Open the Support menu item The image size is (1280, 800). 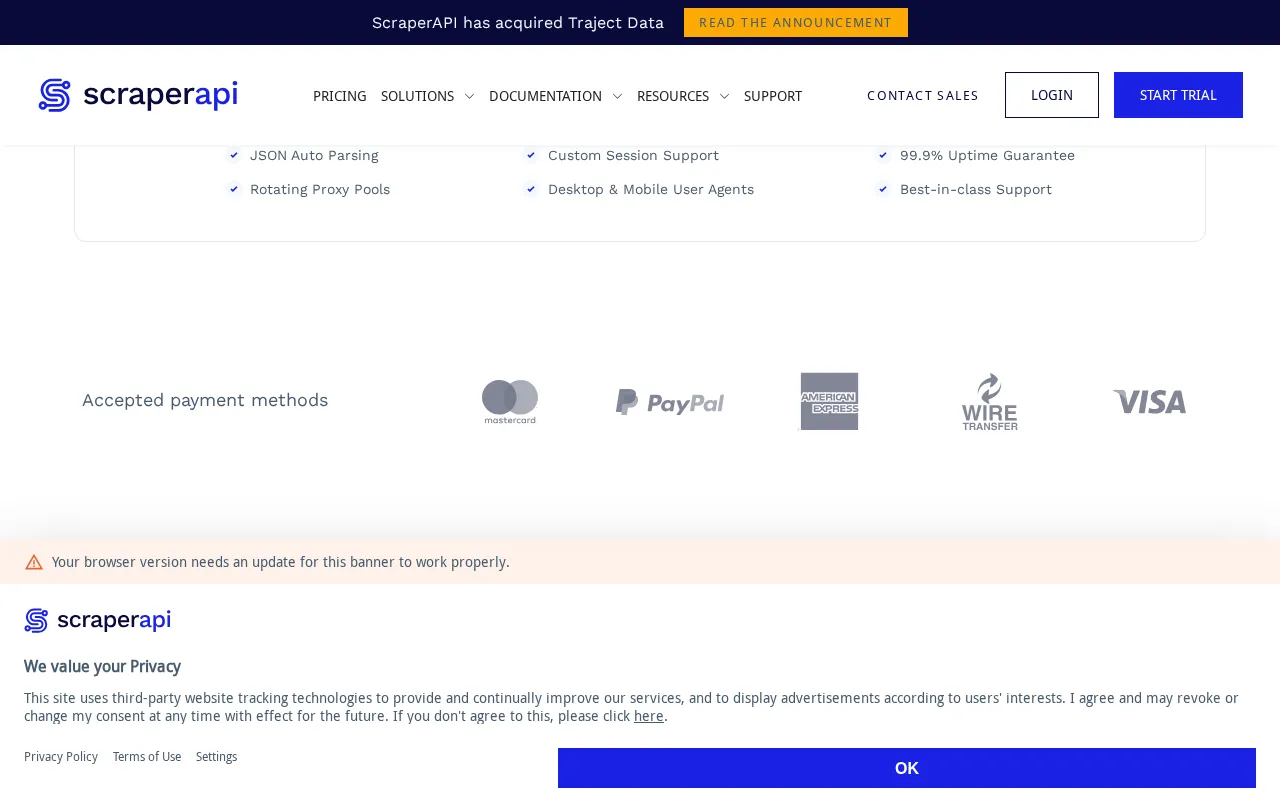pos(773,96)
